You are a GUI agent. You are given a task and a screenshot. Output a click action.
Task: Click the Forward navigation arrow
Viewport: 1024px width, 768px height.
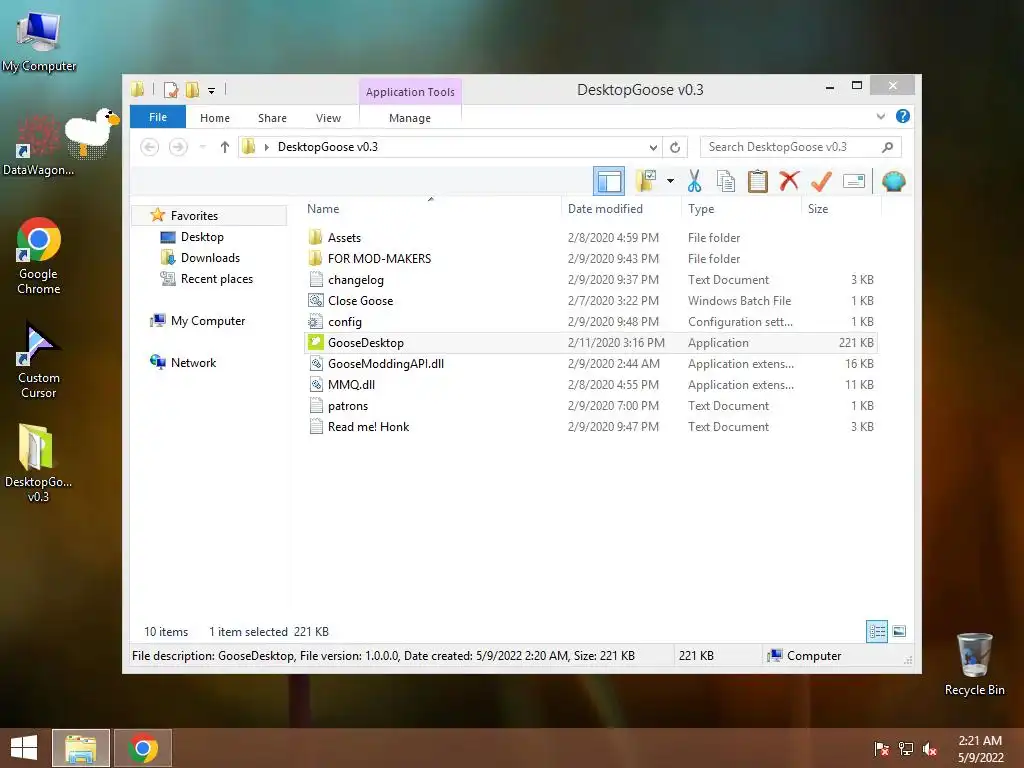click(178, 147)
